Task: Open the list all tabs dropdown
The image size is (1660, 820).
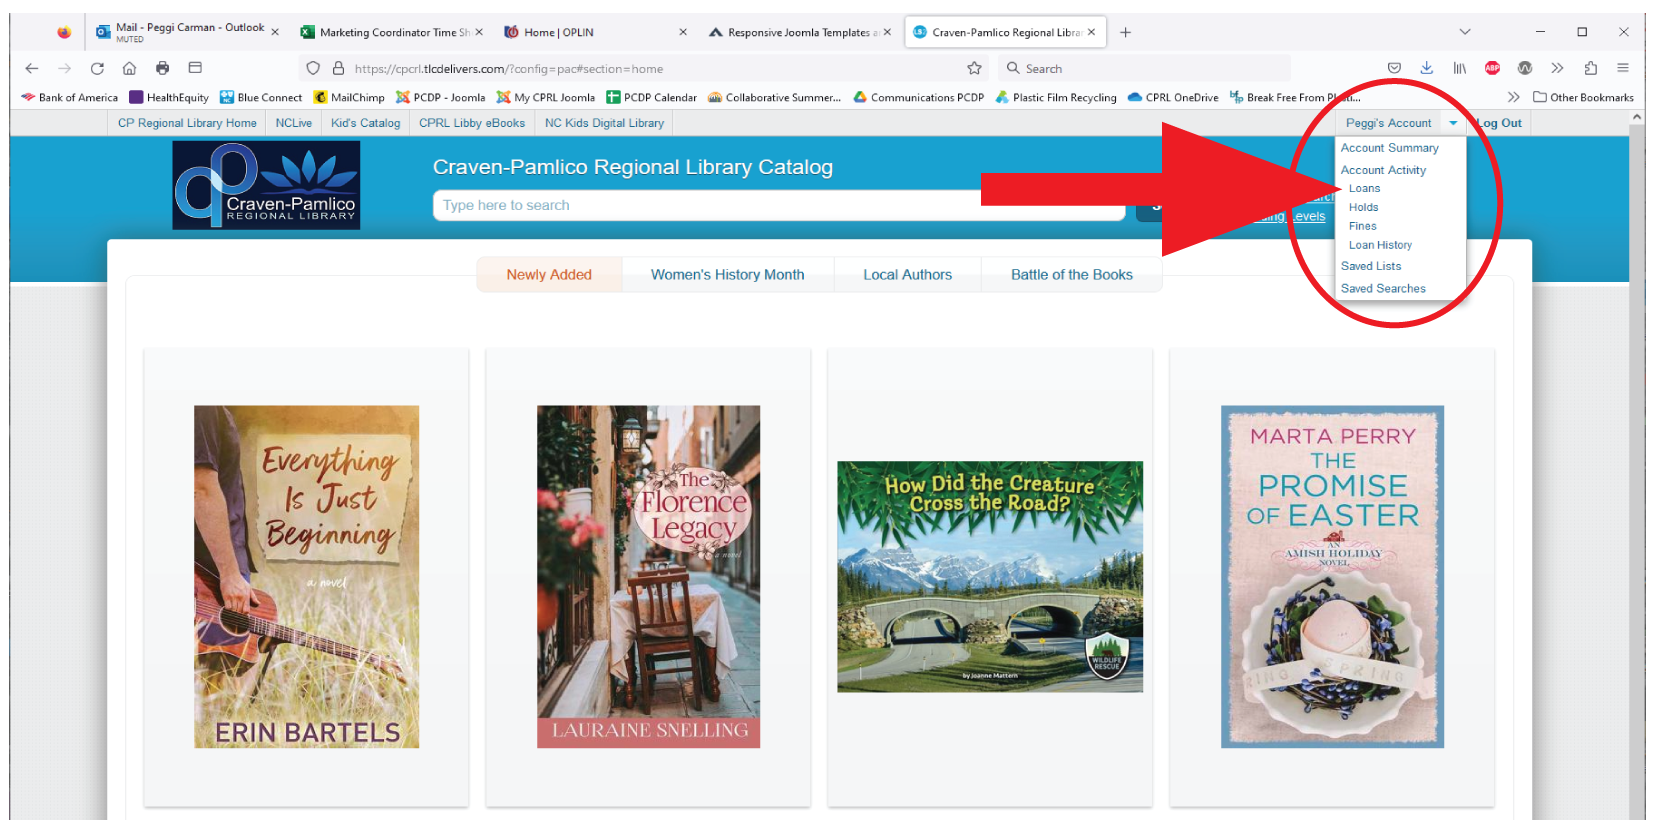Action: coord(1465,32)
